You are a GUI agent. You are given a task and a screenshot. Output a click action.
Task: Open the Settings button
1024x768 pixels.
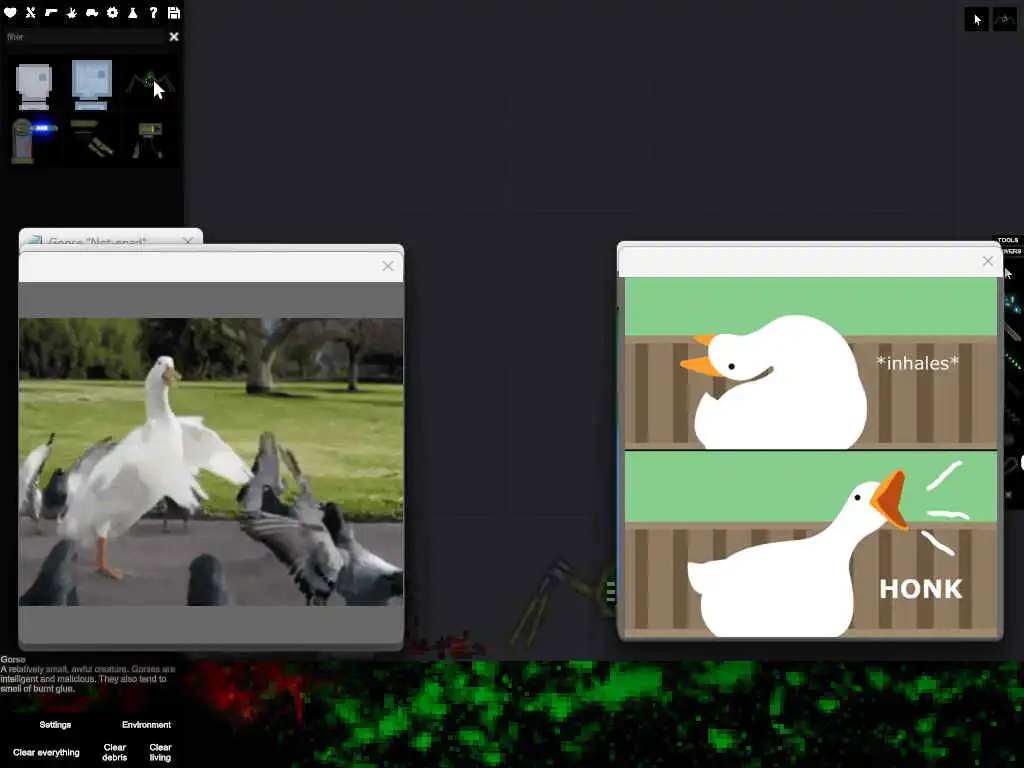[55, 725]
